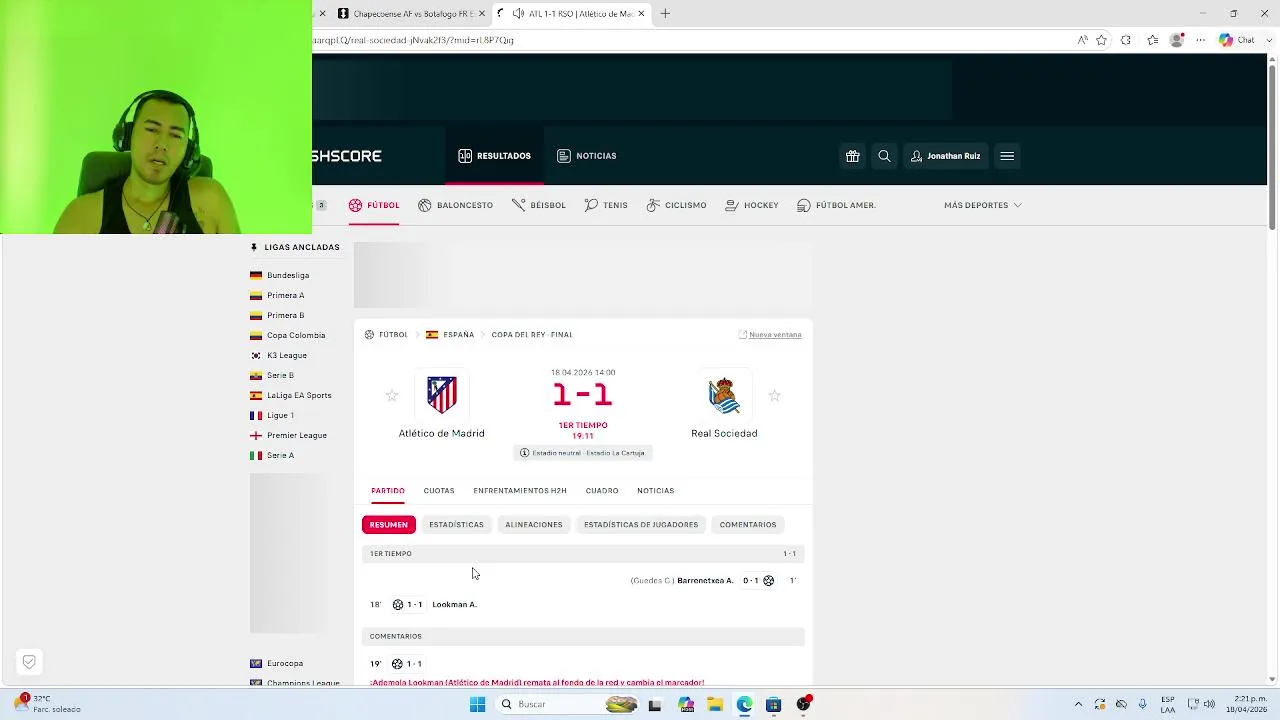Select the Resultados header tab
The height and width of the screenshot is (720, 1280).
click(494, 156)
